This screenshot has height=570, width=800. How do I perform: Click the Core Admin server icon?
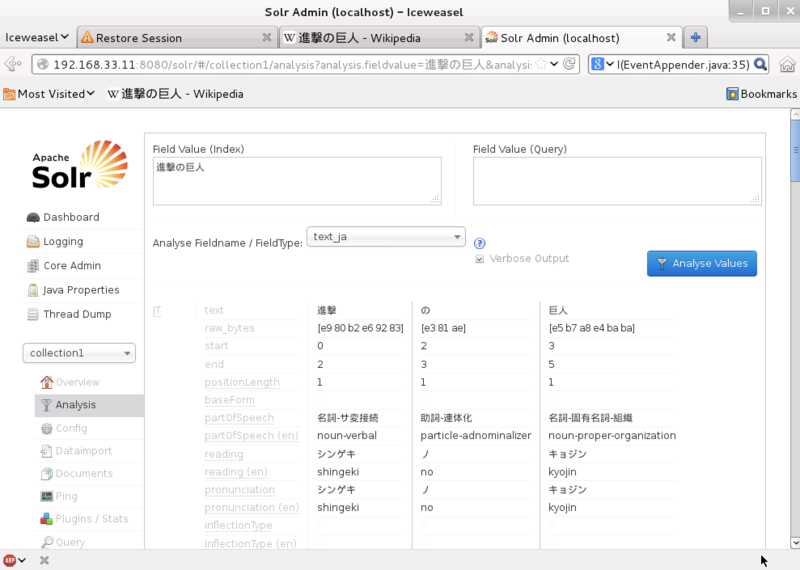pos(33,266)
